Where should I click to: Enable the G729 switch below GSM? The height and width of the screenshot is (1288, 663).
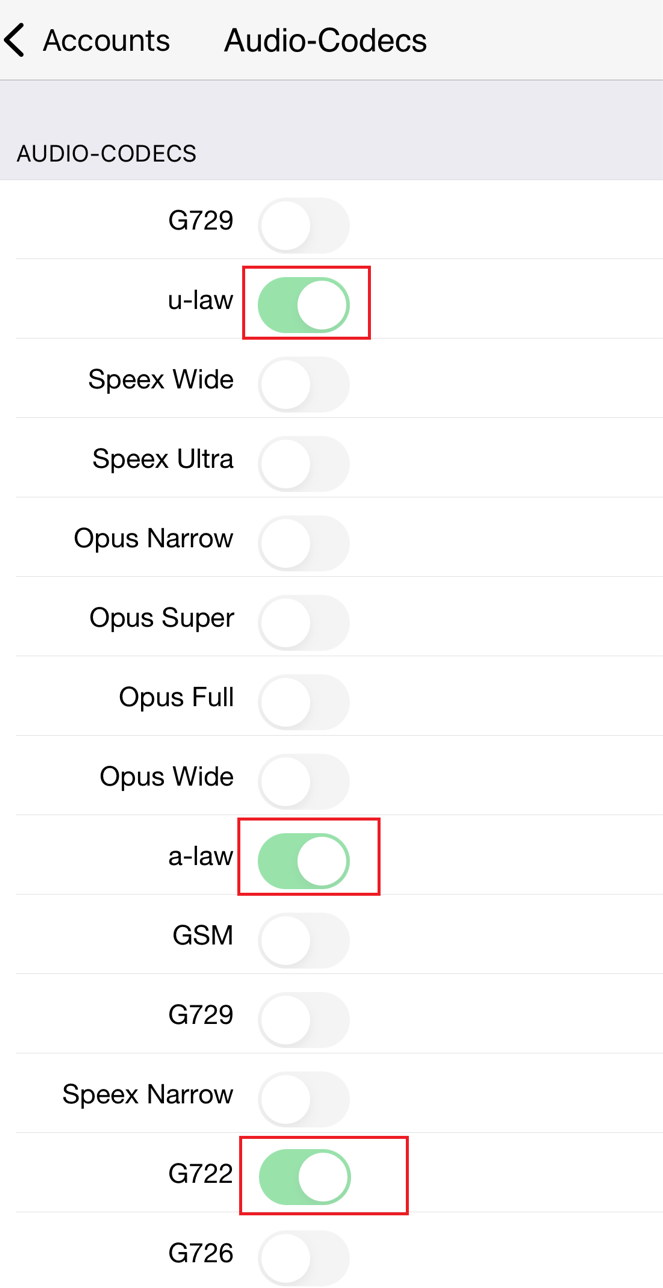304,1020
